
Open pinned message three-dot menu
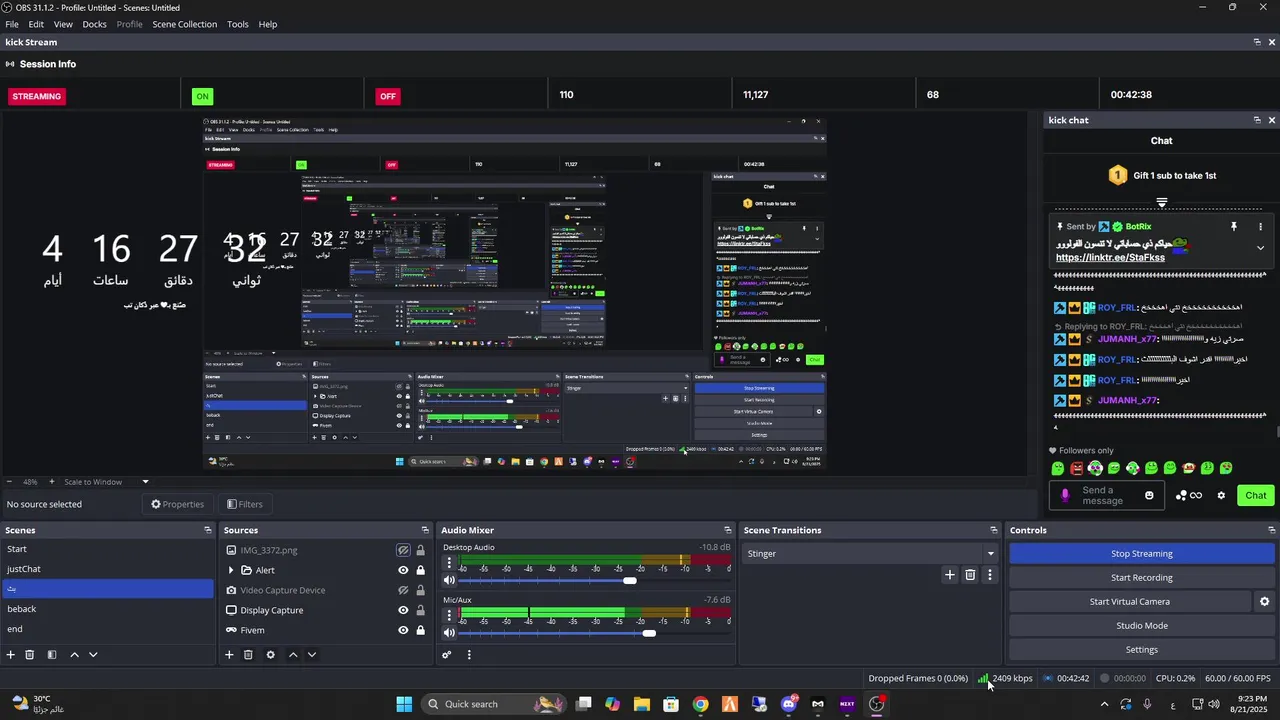pyautogui.click(x=1260, y=227)
